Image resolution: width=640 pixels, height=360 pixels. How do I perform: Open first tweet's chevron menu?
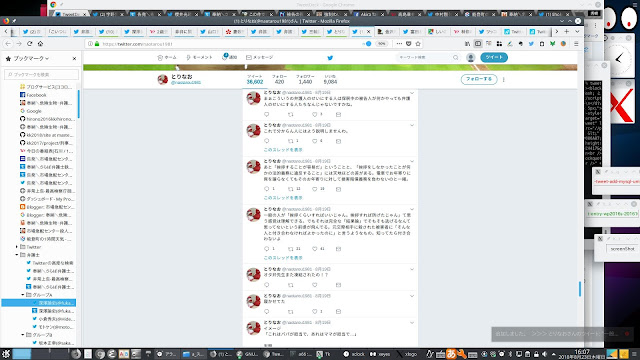coord(412,93)
